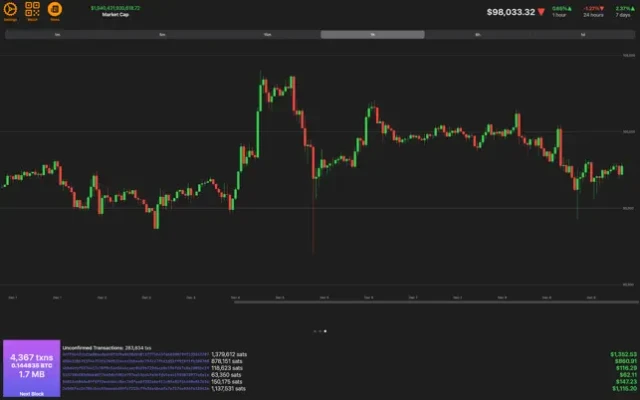Click the first page indicator dot
640x400 pixels.
pyautogui.click(x=314, y=330)
